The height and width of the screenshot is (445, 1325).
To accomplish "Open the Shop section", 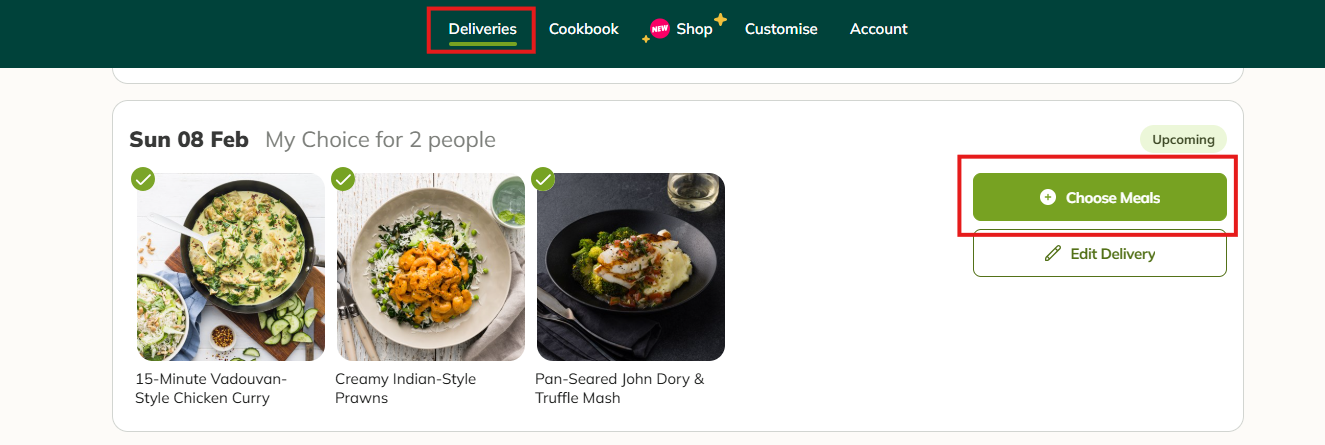I will pos(694,29).
